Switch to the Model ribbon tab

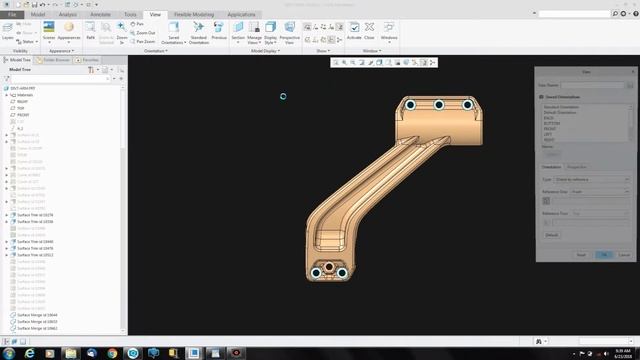(38, 14)
